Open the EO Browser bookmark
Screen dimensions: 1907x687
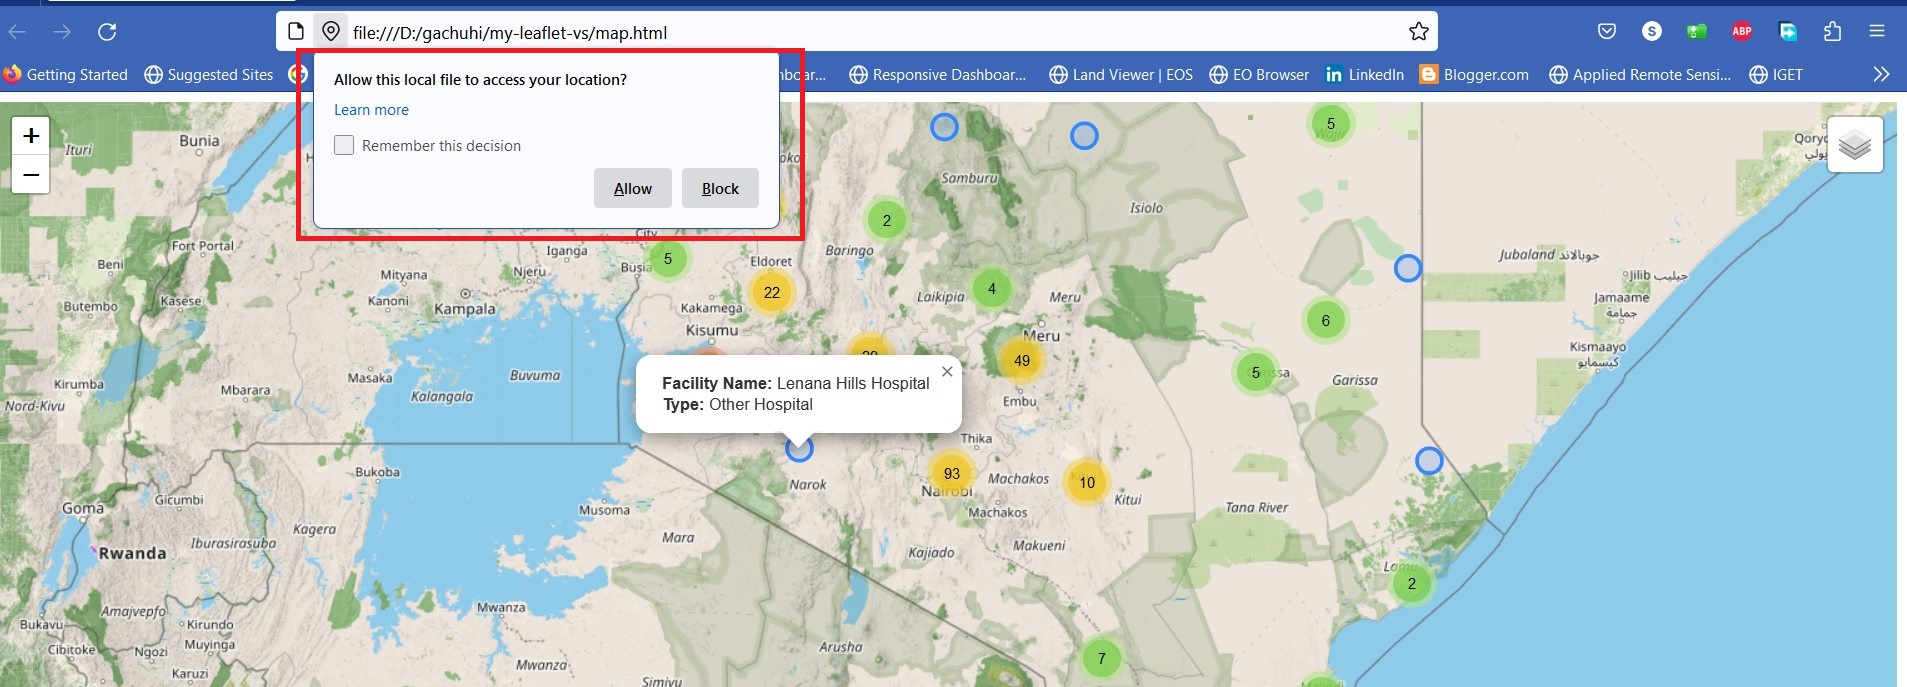click(x=1259, y=75)
